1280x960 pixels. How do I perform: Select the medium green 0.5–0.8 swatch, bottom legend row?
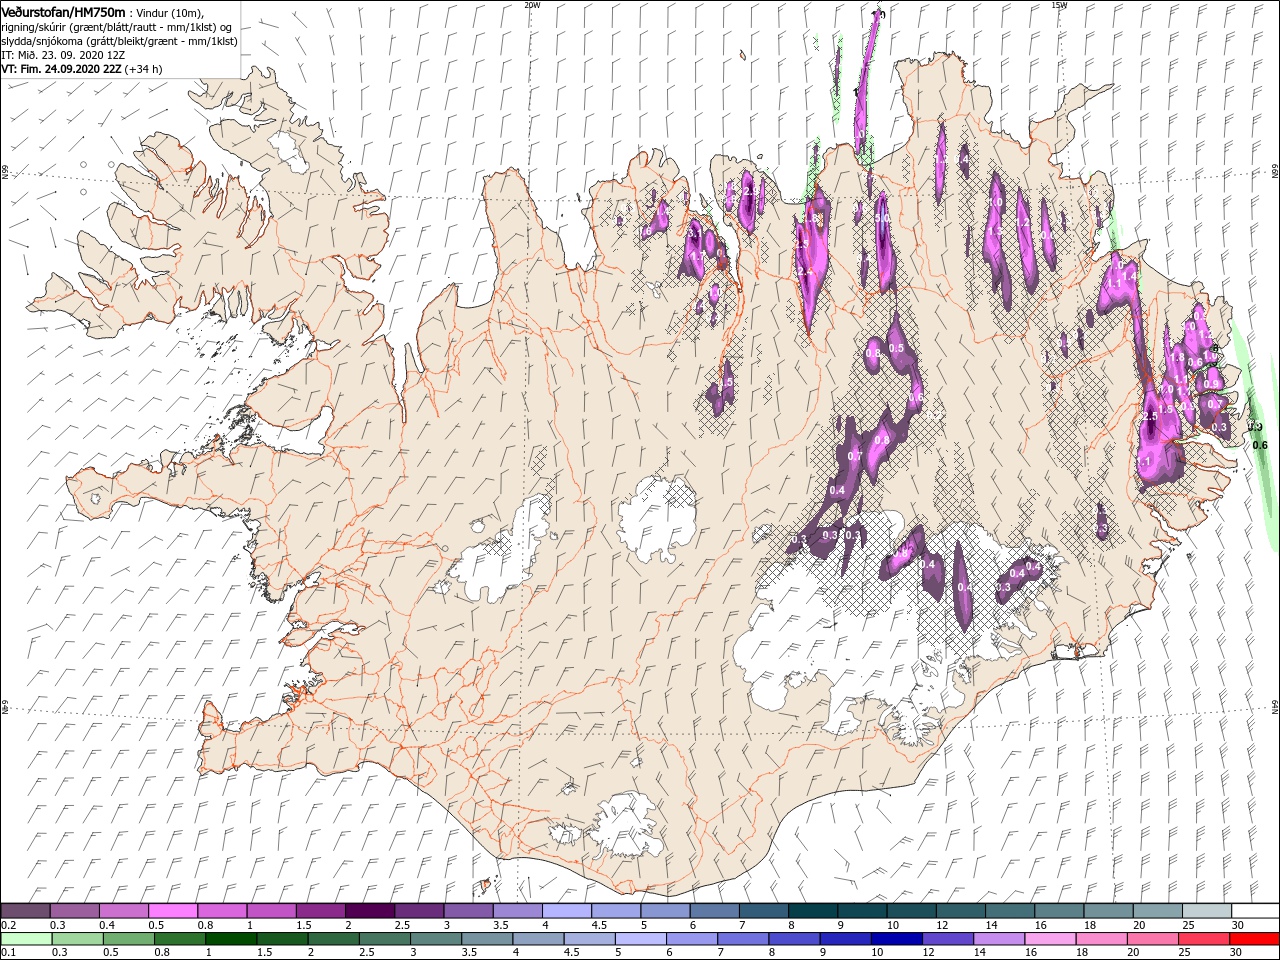128,939
